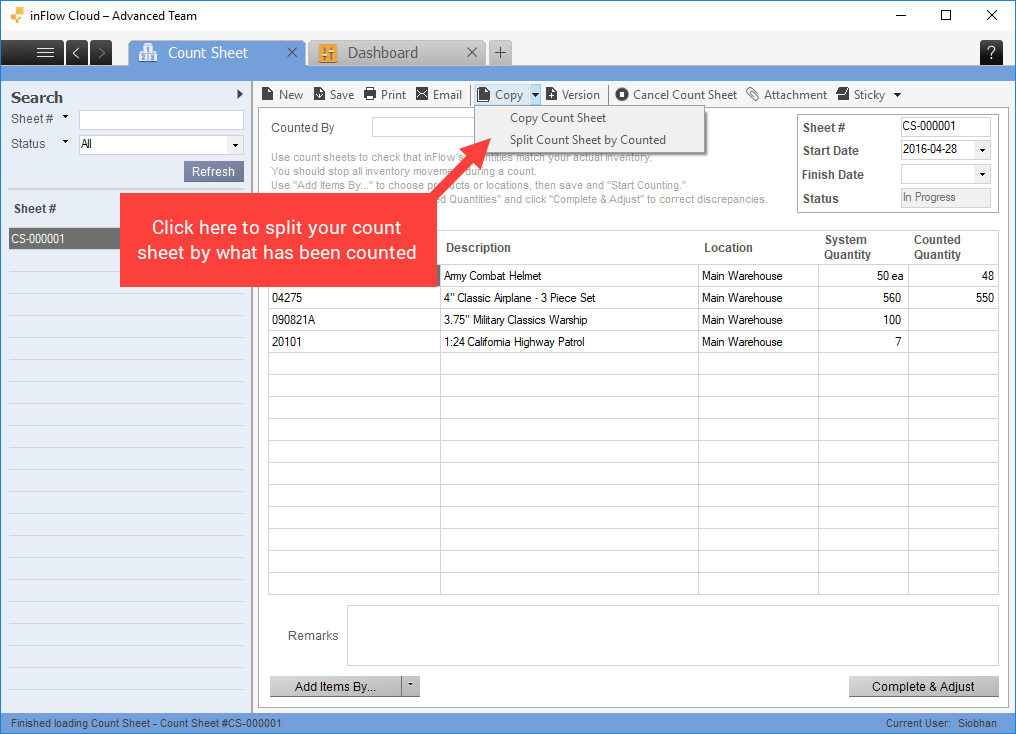The height and width of the screenshot is (734, 1016).
Task: Add a new tab with plus button
Action: coord(500,52)
